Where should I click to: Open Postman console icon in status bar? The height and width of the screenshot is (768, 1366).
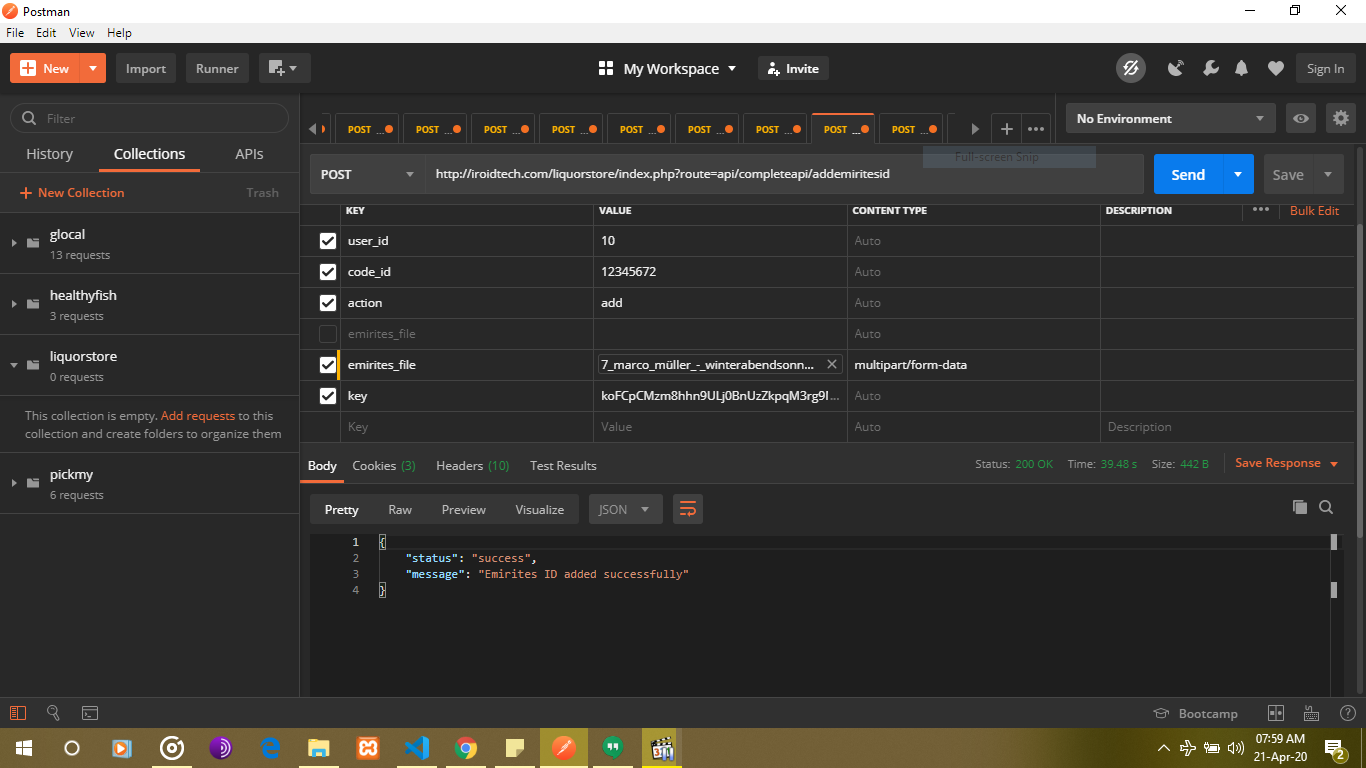pyautogui.click(x=90, y=713)
